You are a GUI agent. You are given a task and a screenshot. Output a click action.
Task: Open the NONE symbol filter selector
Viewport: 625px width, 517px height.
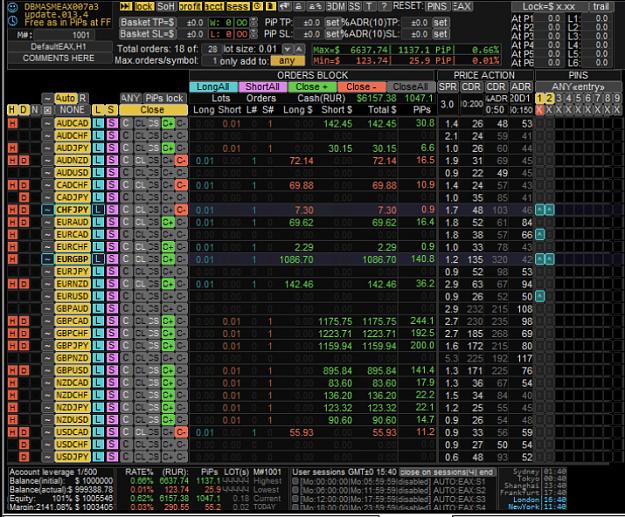[x=72, y=110]
